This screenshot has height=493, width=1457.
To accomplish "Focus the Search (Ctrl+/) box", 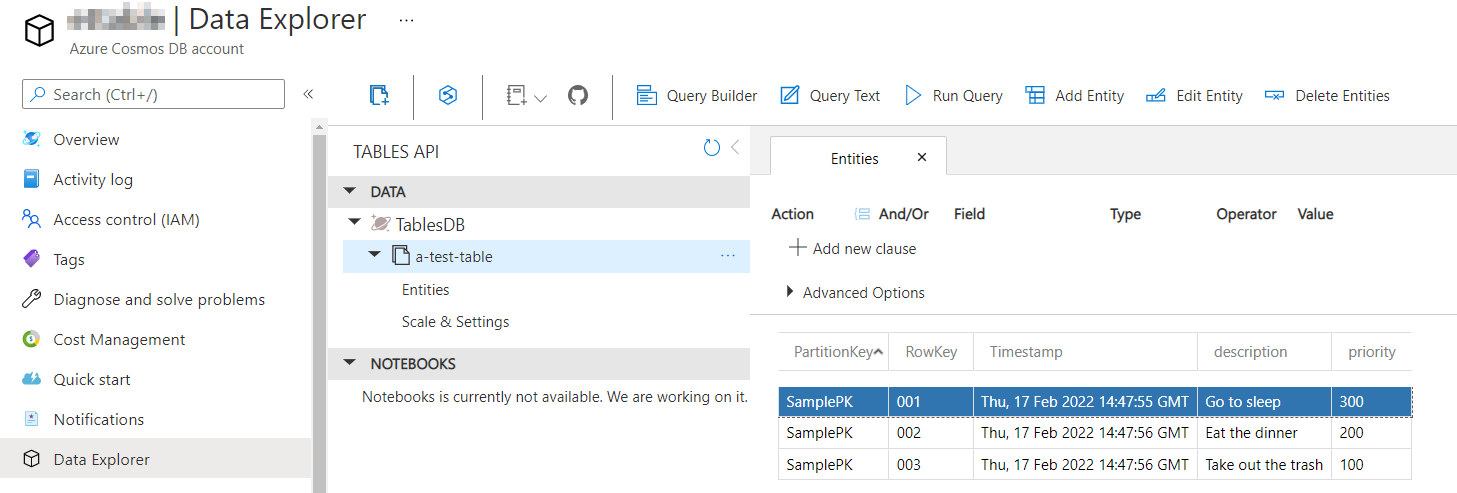I will (x=153, y=94).
